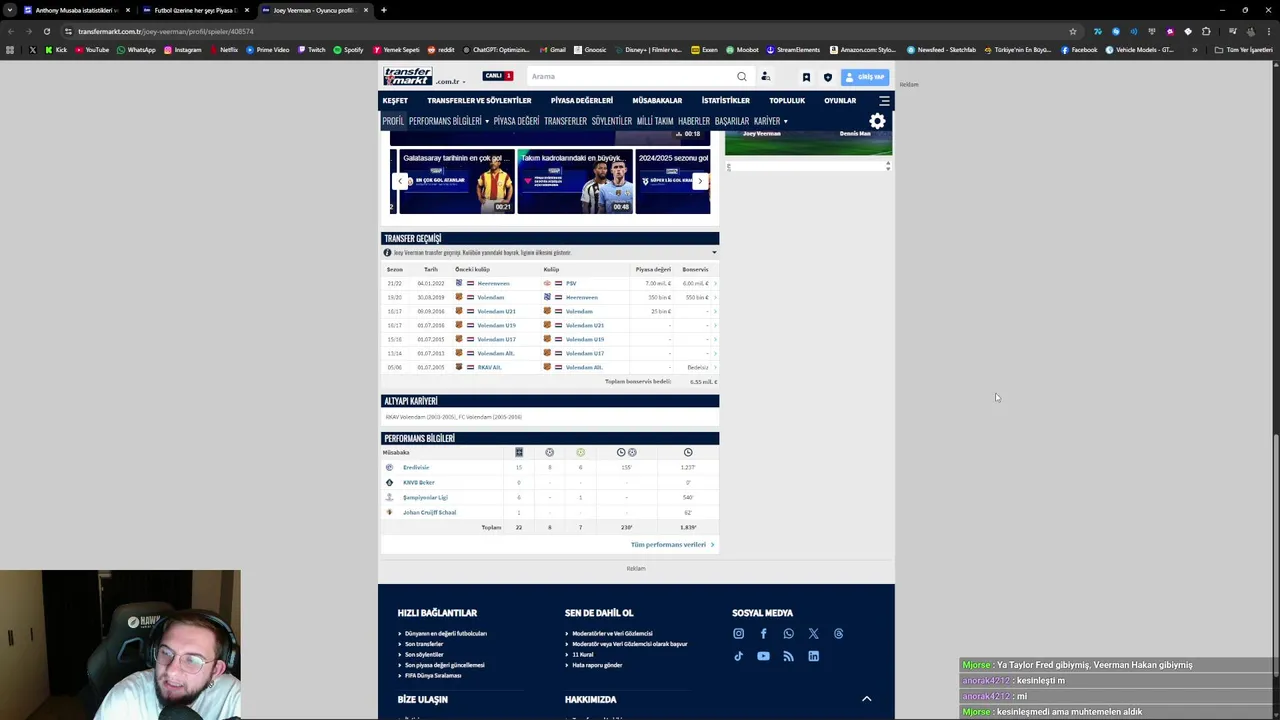This screenshot has width=1280, height=720.
Task: Click the WhatsApp social icon
Action: point(788,633)
